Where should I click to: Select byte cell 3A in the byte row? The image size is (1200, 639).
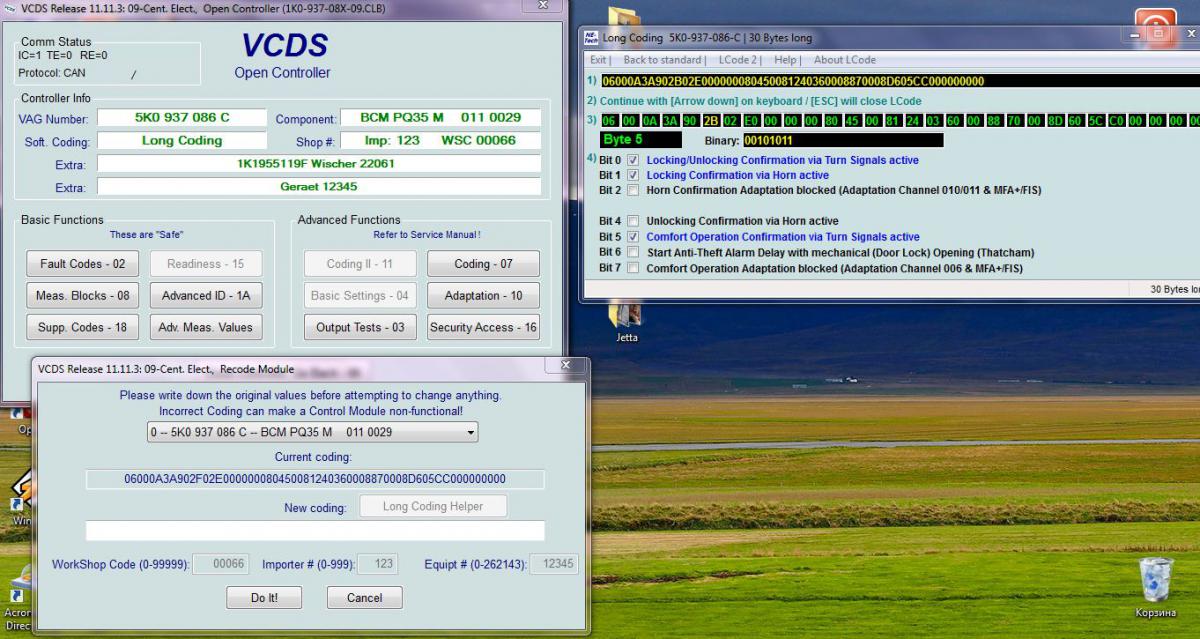(670, 121)
